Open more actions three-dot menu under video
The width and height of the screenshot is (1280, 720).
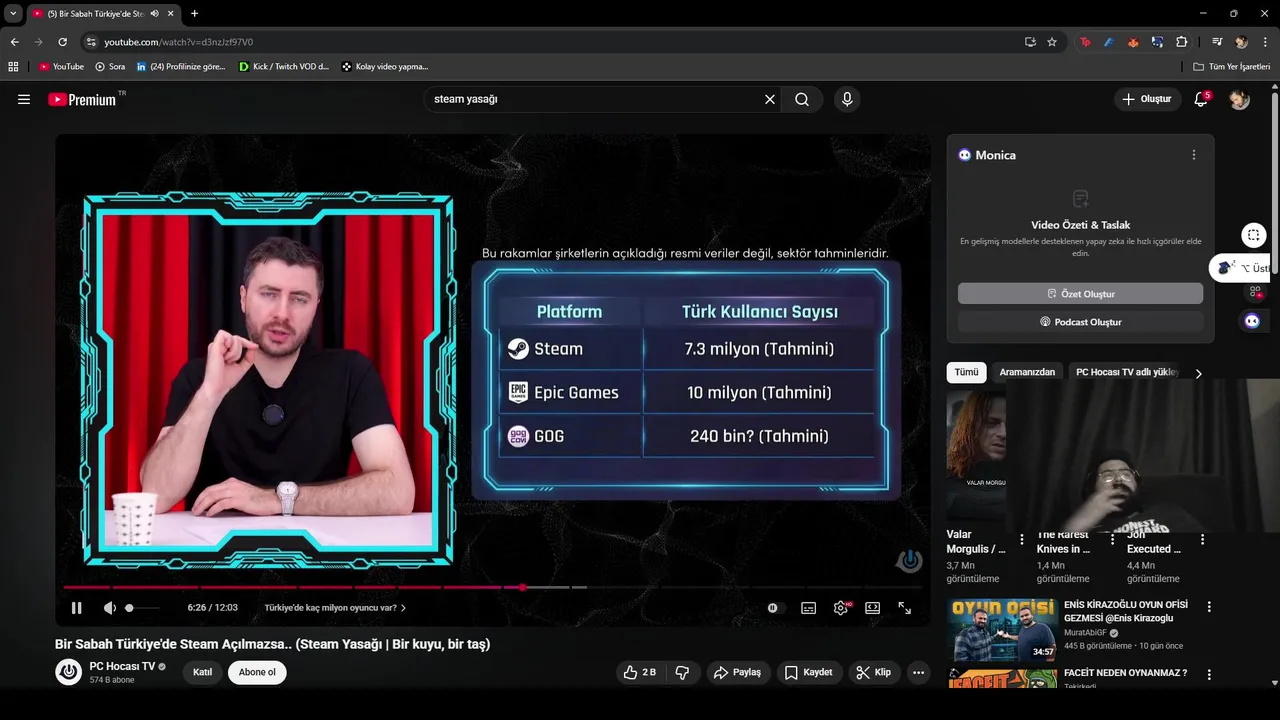[x=918, y=672]
